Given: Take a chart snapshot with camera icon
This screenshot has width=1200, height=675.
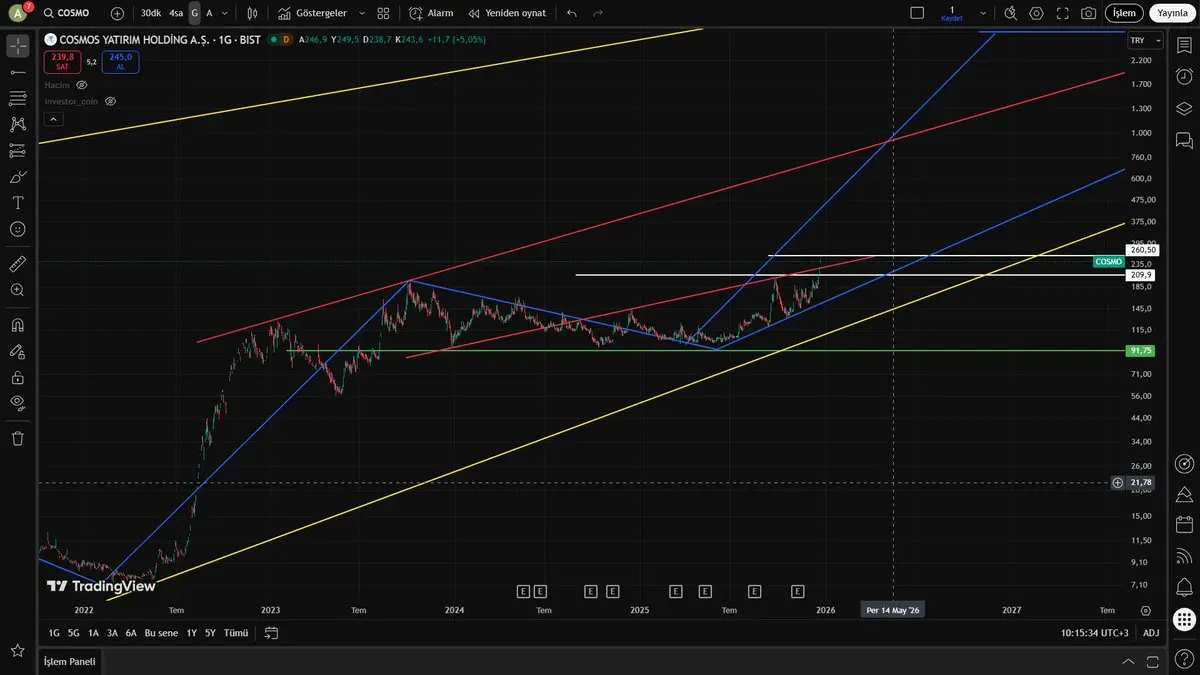Looking at the screenshot, I should pyautogui.click(x=1088, y=13).
